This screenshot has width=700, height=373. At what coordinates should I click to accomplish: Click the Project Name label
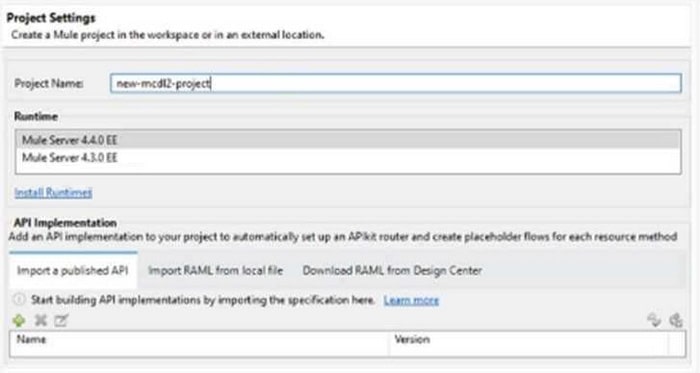(x=49, y=83)
